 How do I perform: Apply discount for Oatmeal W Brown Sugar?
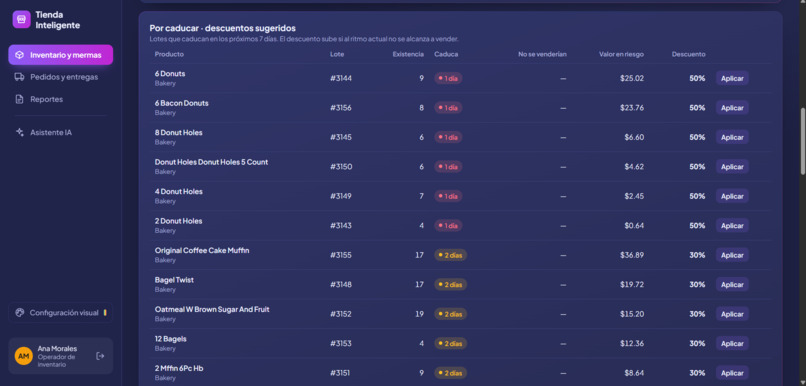tap(732, 314)
